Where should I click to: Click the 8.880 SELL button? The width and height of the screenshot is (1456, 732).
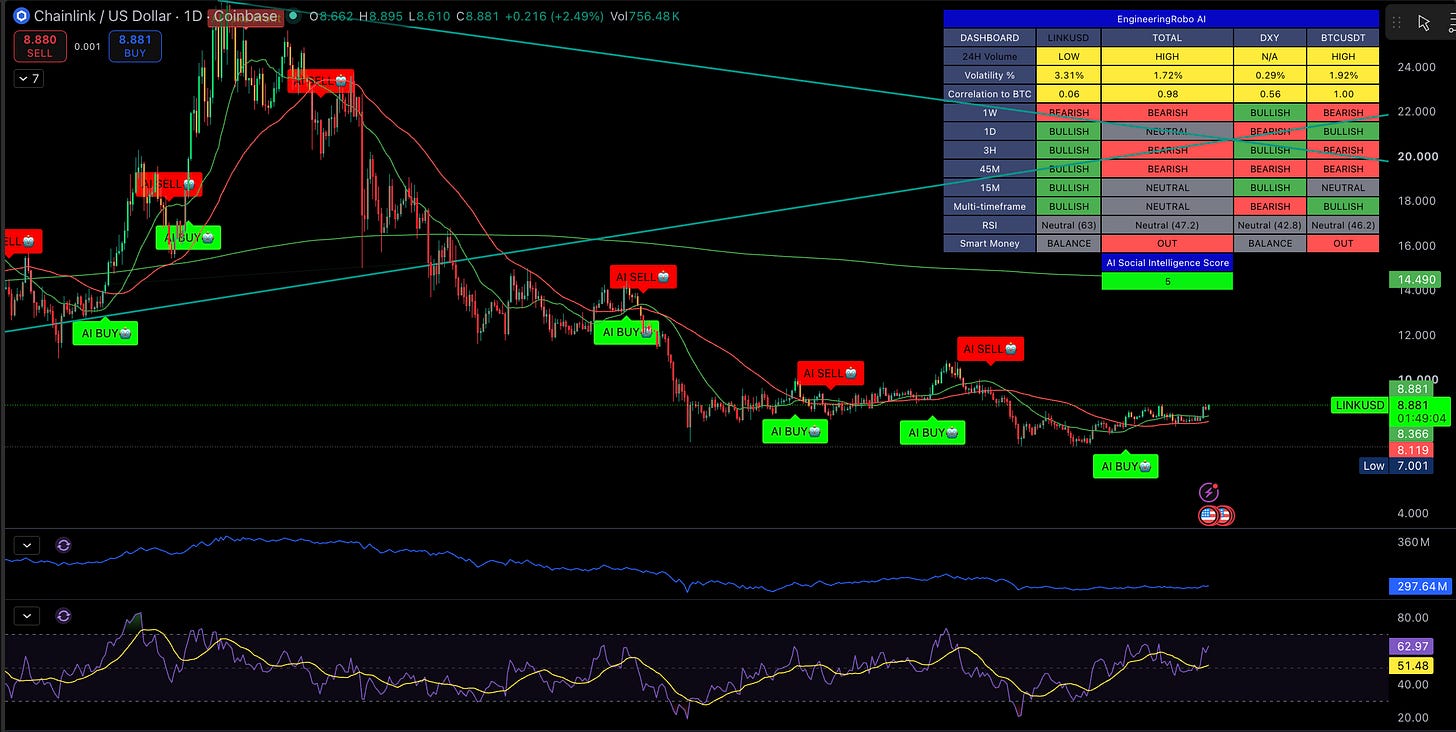pyautogui.click(x=40, y=46)
